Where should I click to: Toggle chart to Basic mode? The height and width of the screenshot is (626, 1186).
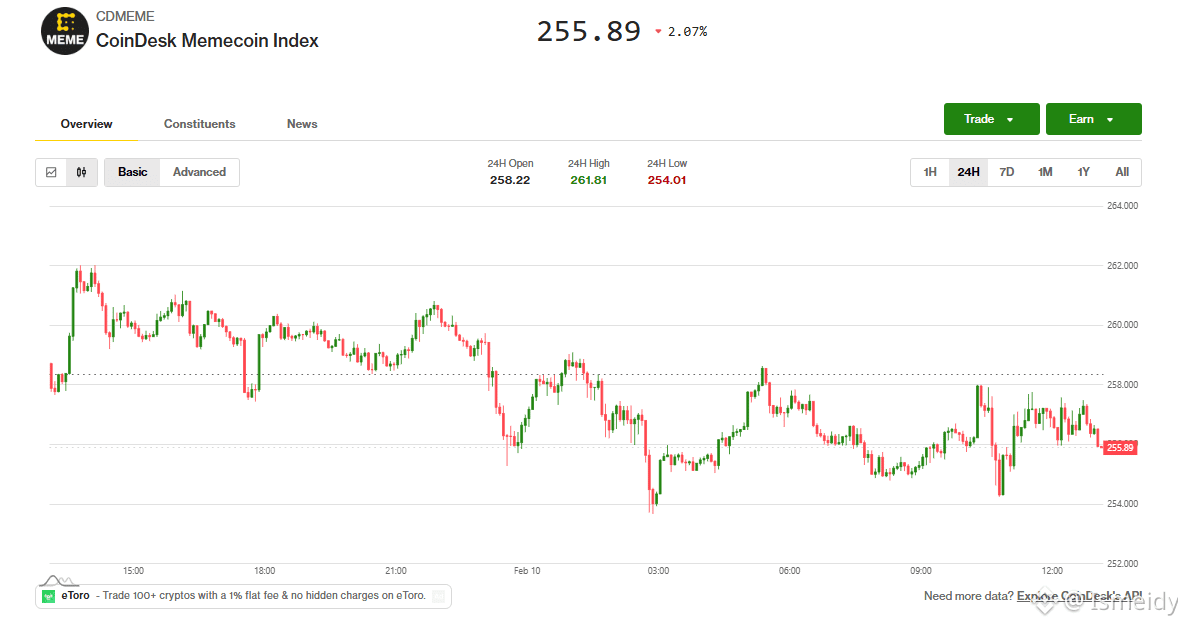pyautogui.click(x=132, y=172)
